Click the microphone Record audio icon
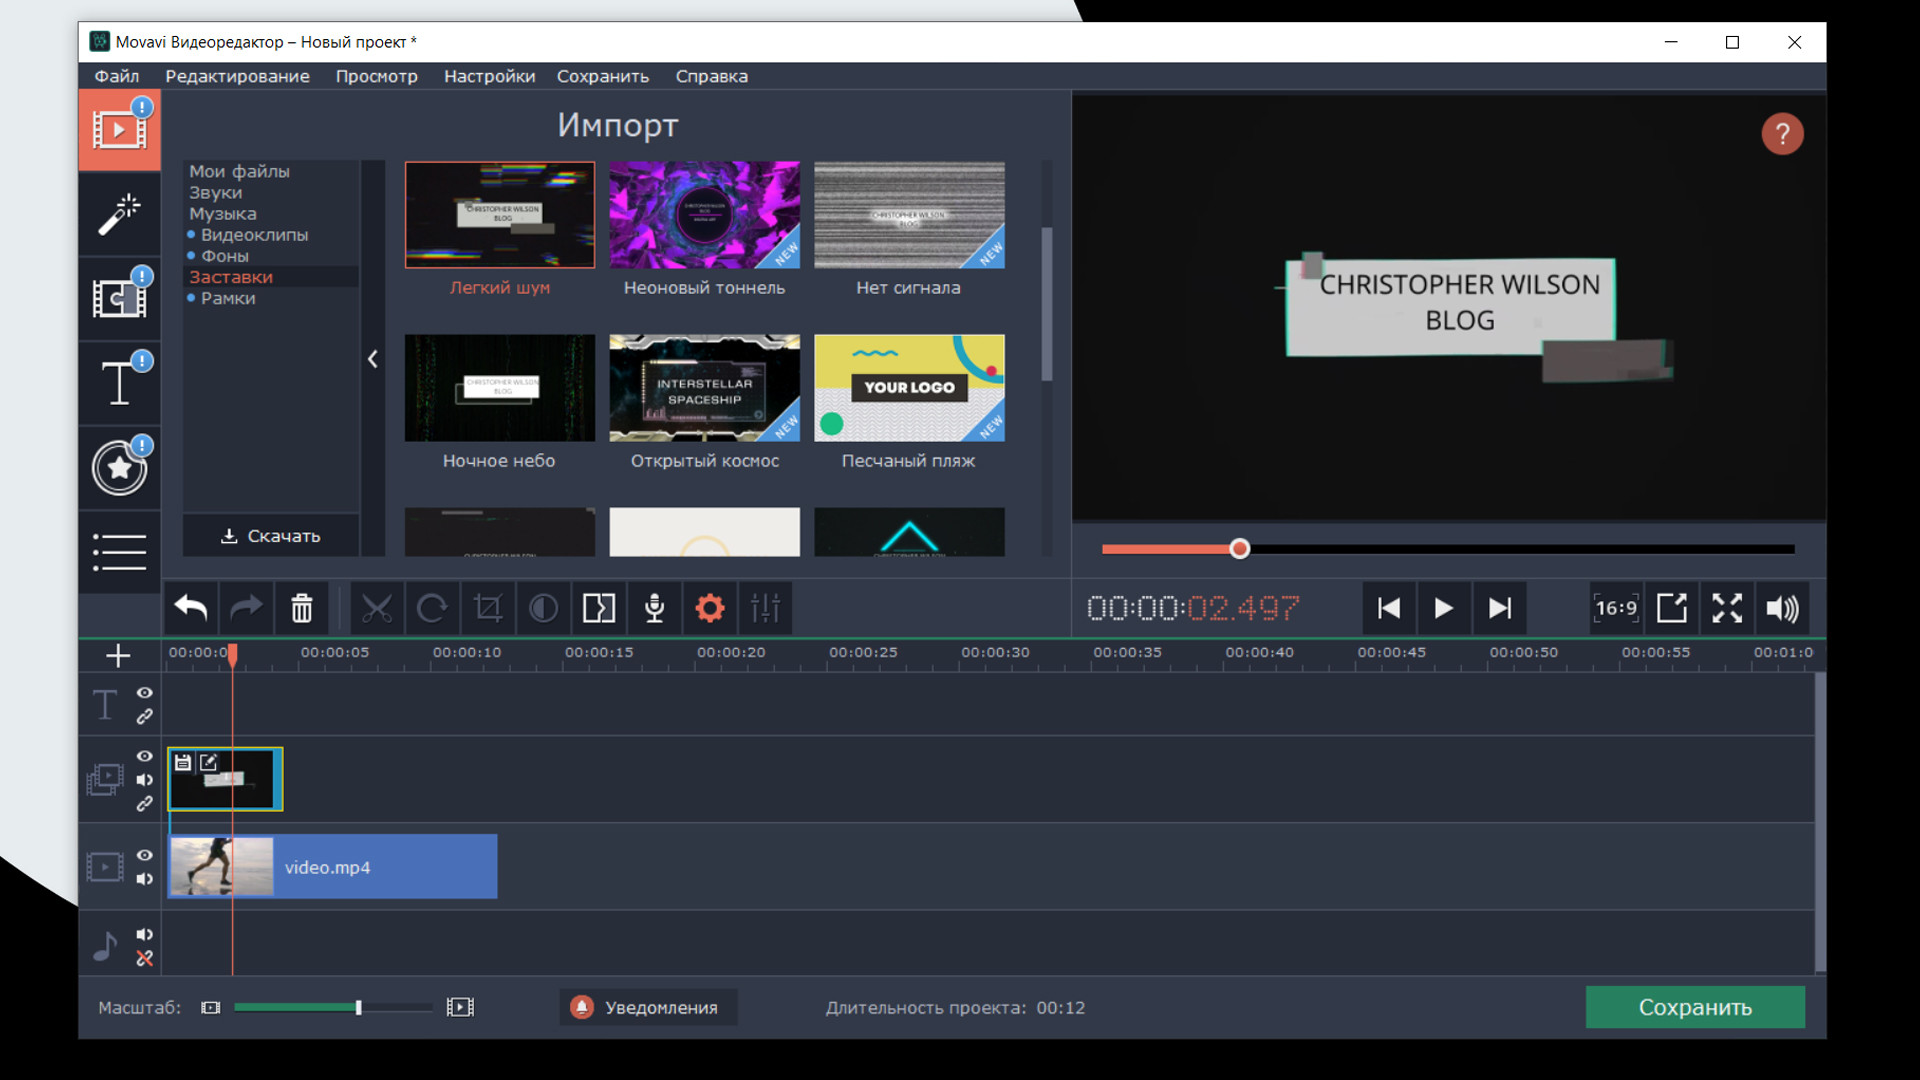The width and height of the screenshot is (1920, 1080). pyautogui.click(x=654, y=608)
